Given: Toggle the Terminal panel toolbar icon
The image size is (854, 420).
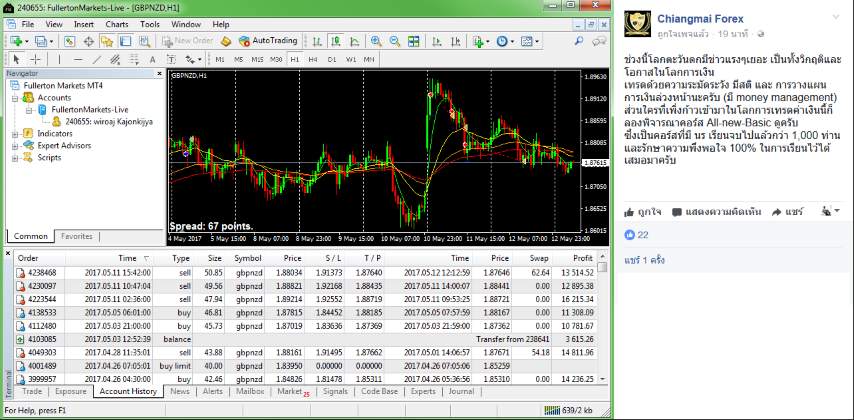Looking at the screenshot, I should pyautogui.click(x=125, y=41).
